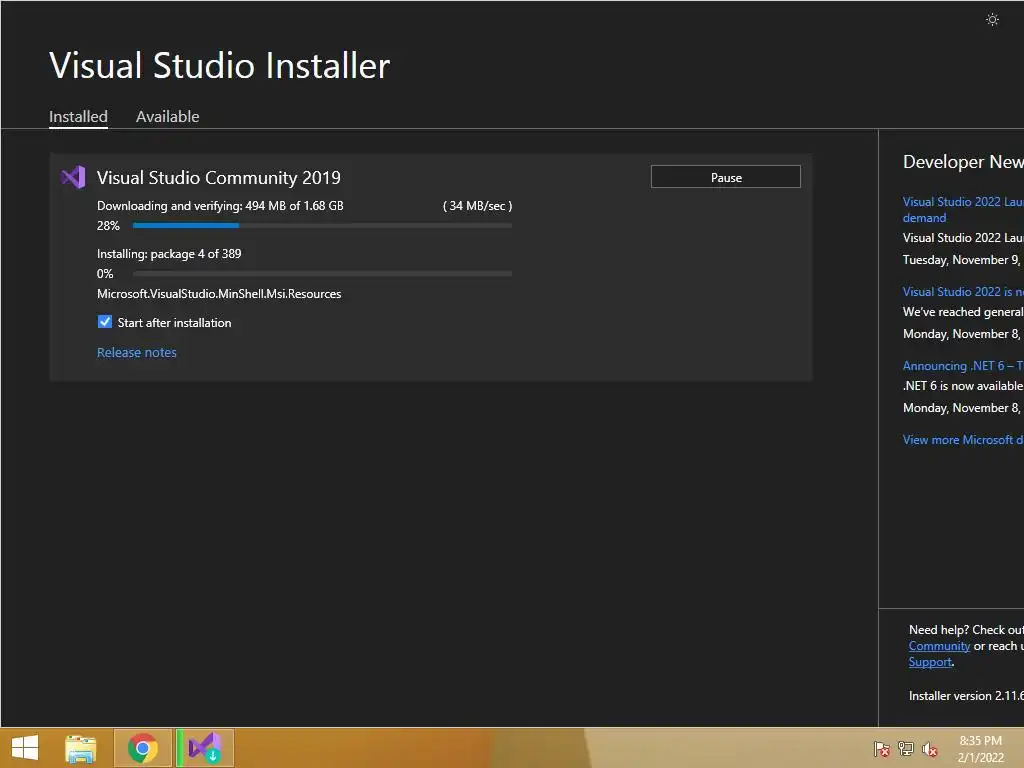This screenshot has width=1024, height=768.
Task: Click the 0% install percentage label
Action: tap(104, 274)
